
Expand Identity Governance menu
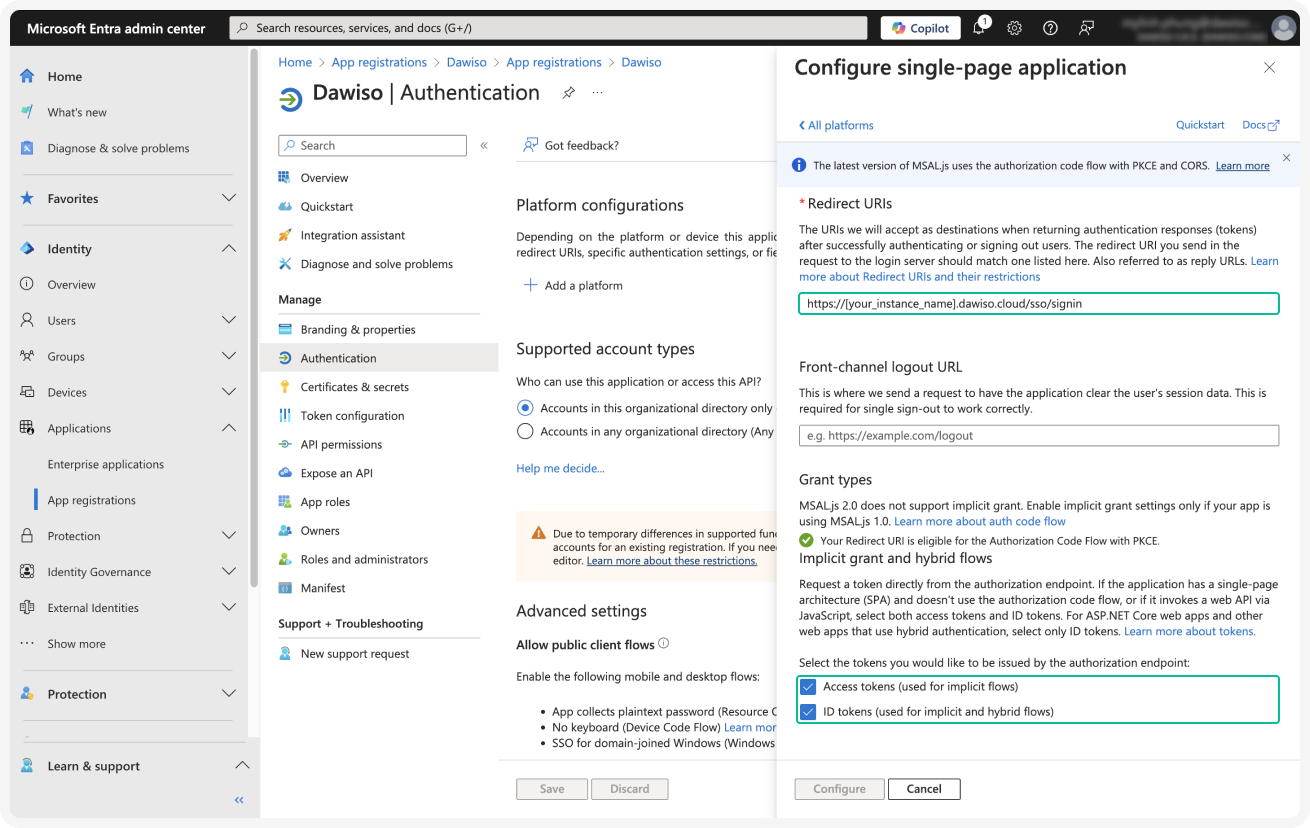pyautogui.click(x=229, y=572)
